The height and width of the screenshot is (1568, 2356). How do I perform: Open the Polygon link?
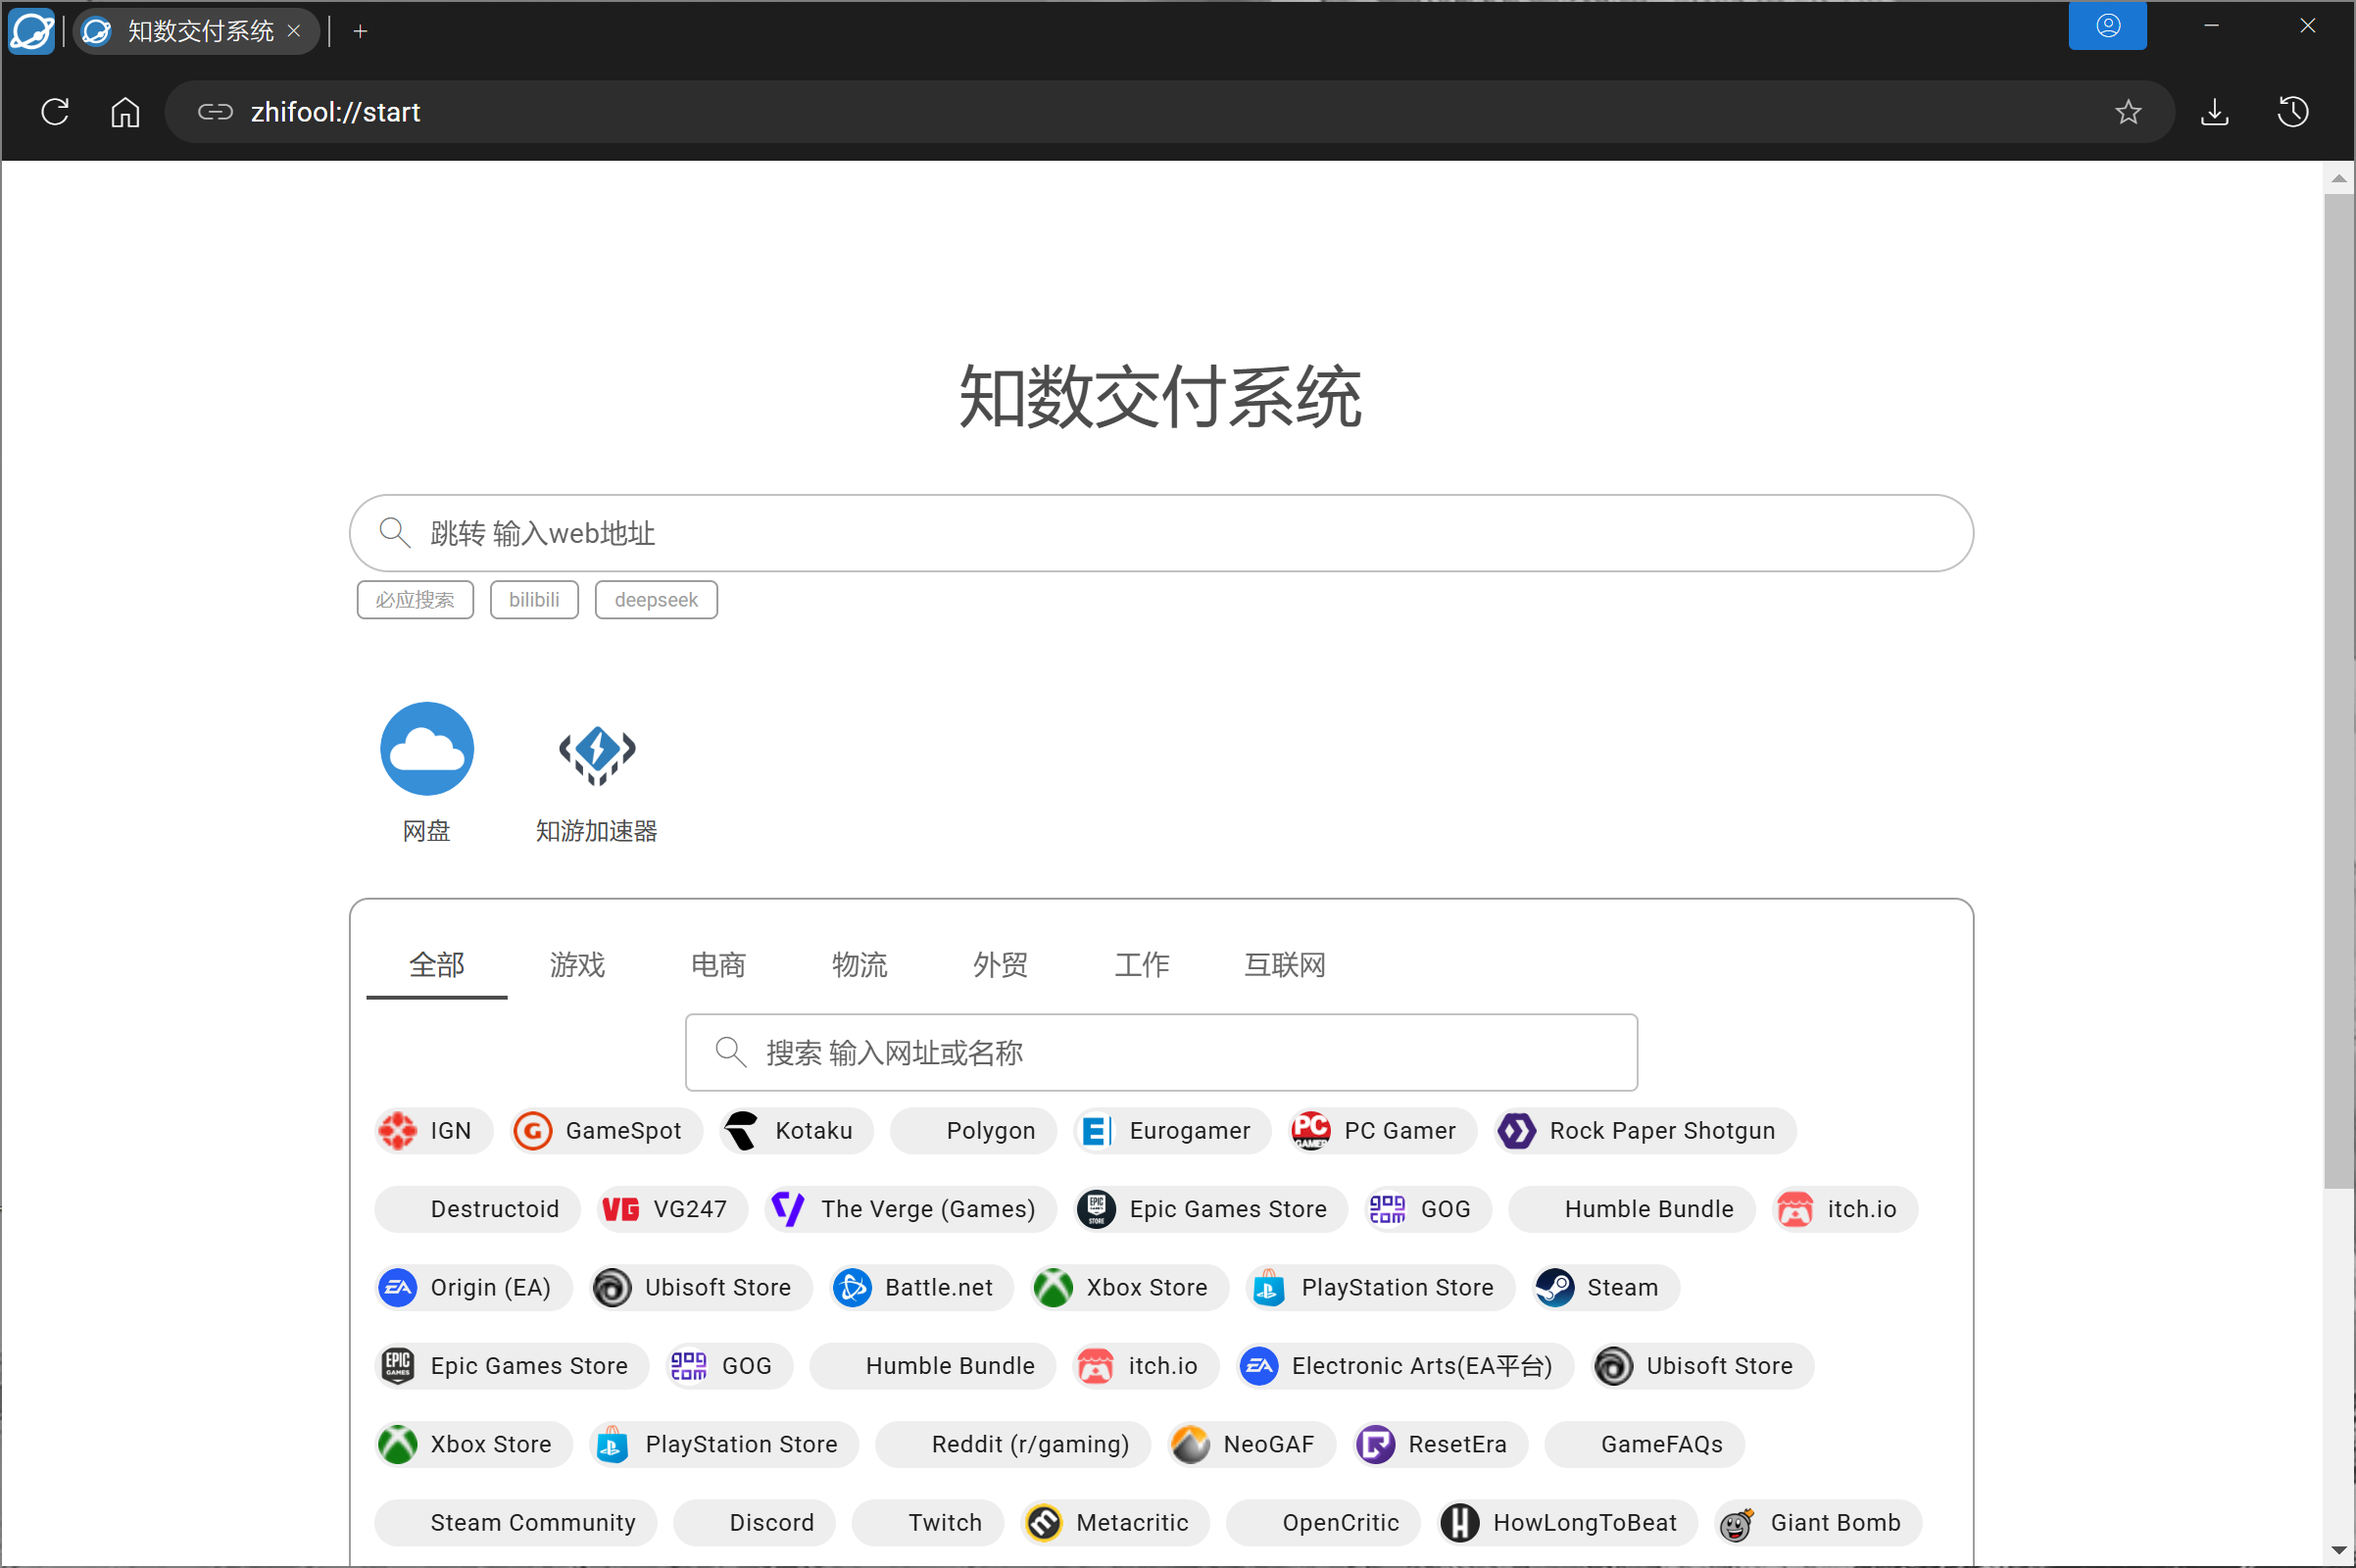click(973, 1131)
